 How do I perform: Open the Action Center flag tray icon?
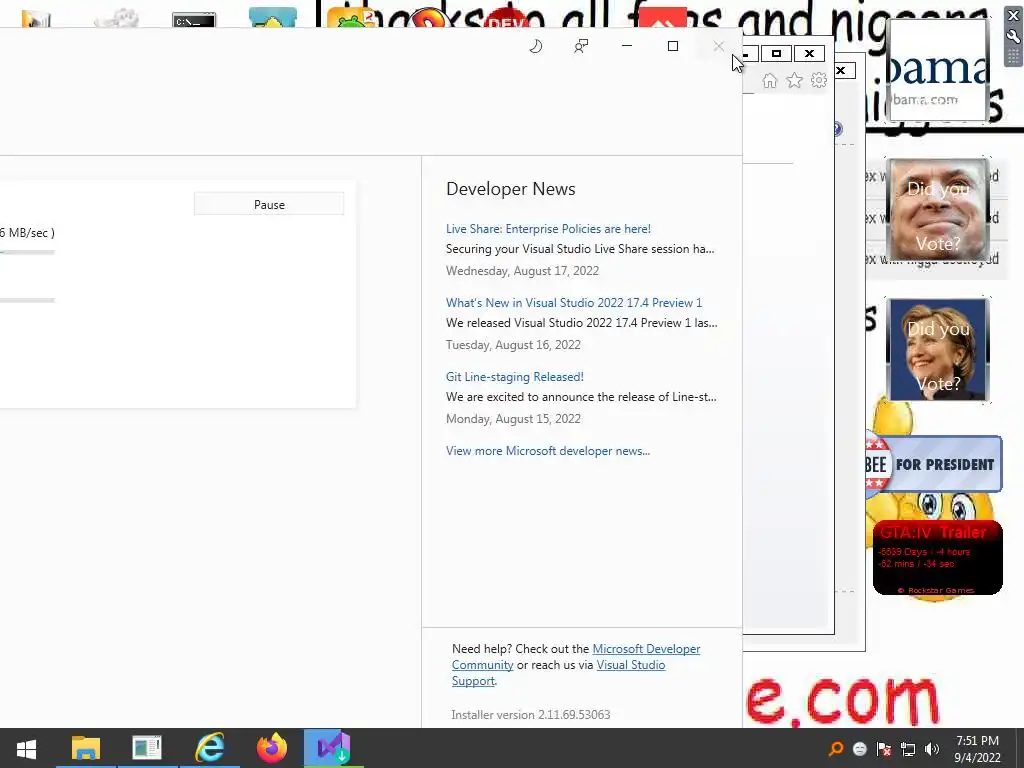[x=884, y=749]
